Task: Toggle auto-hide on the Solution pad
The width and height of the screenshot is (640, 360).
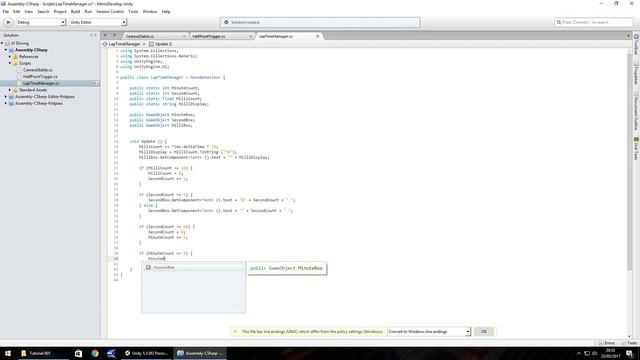Action: point(91,35)
